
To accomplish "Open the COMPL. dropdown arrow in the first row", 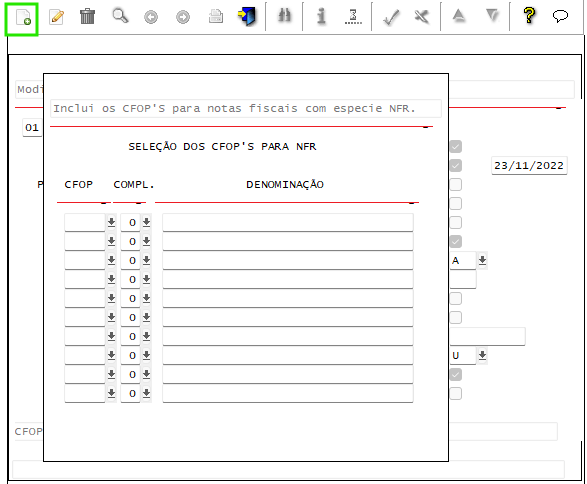I will click(146, 222).
